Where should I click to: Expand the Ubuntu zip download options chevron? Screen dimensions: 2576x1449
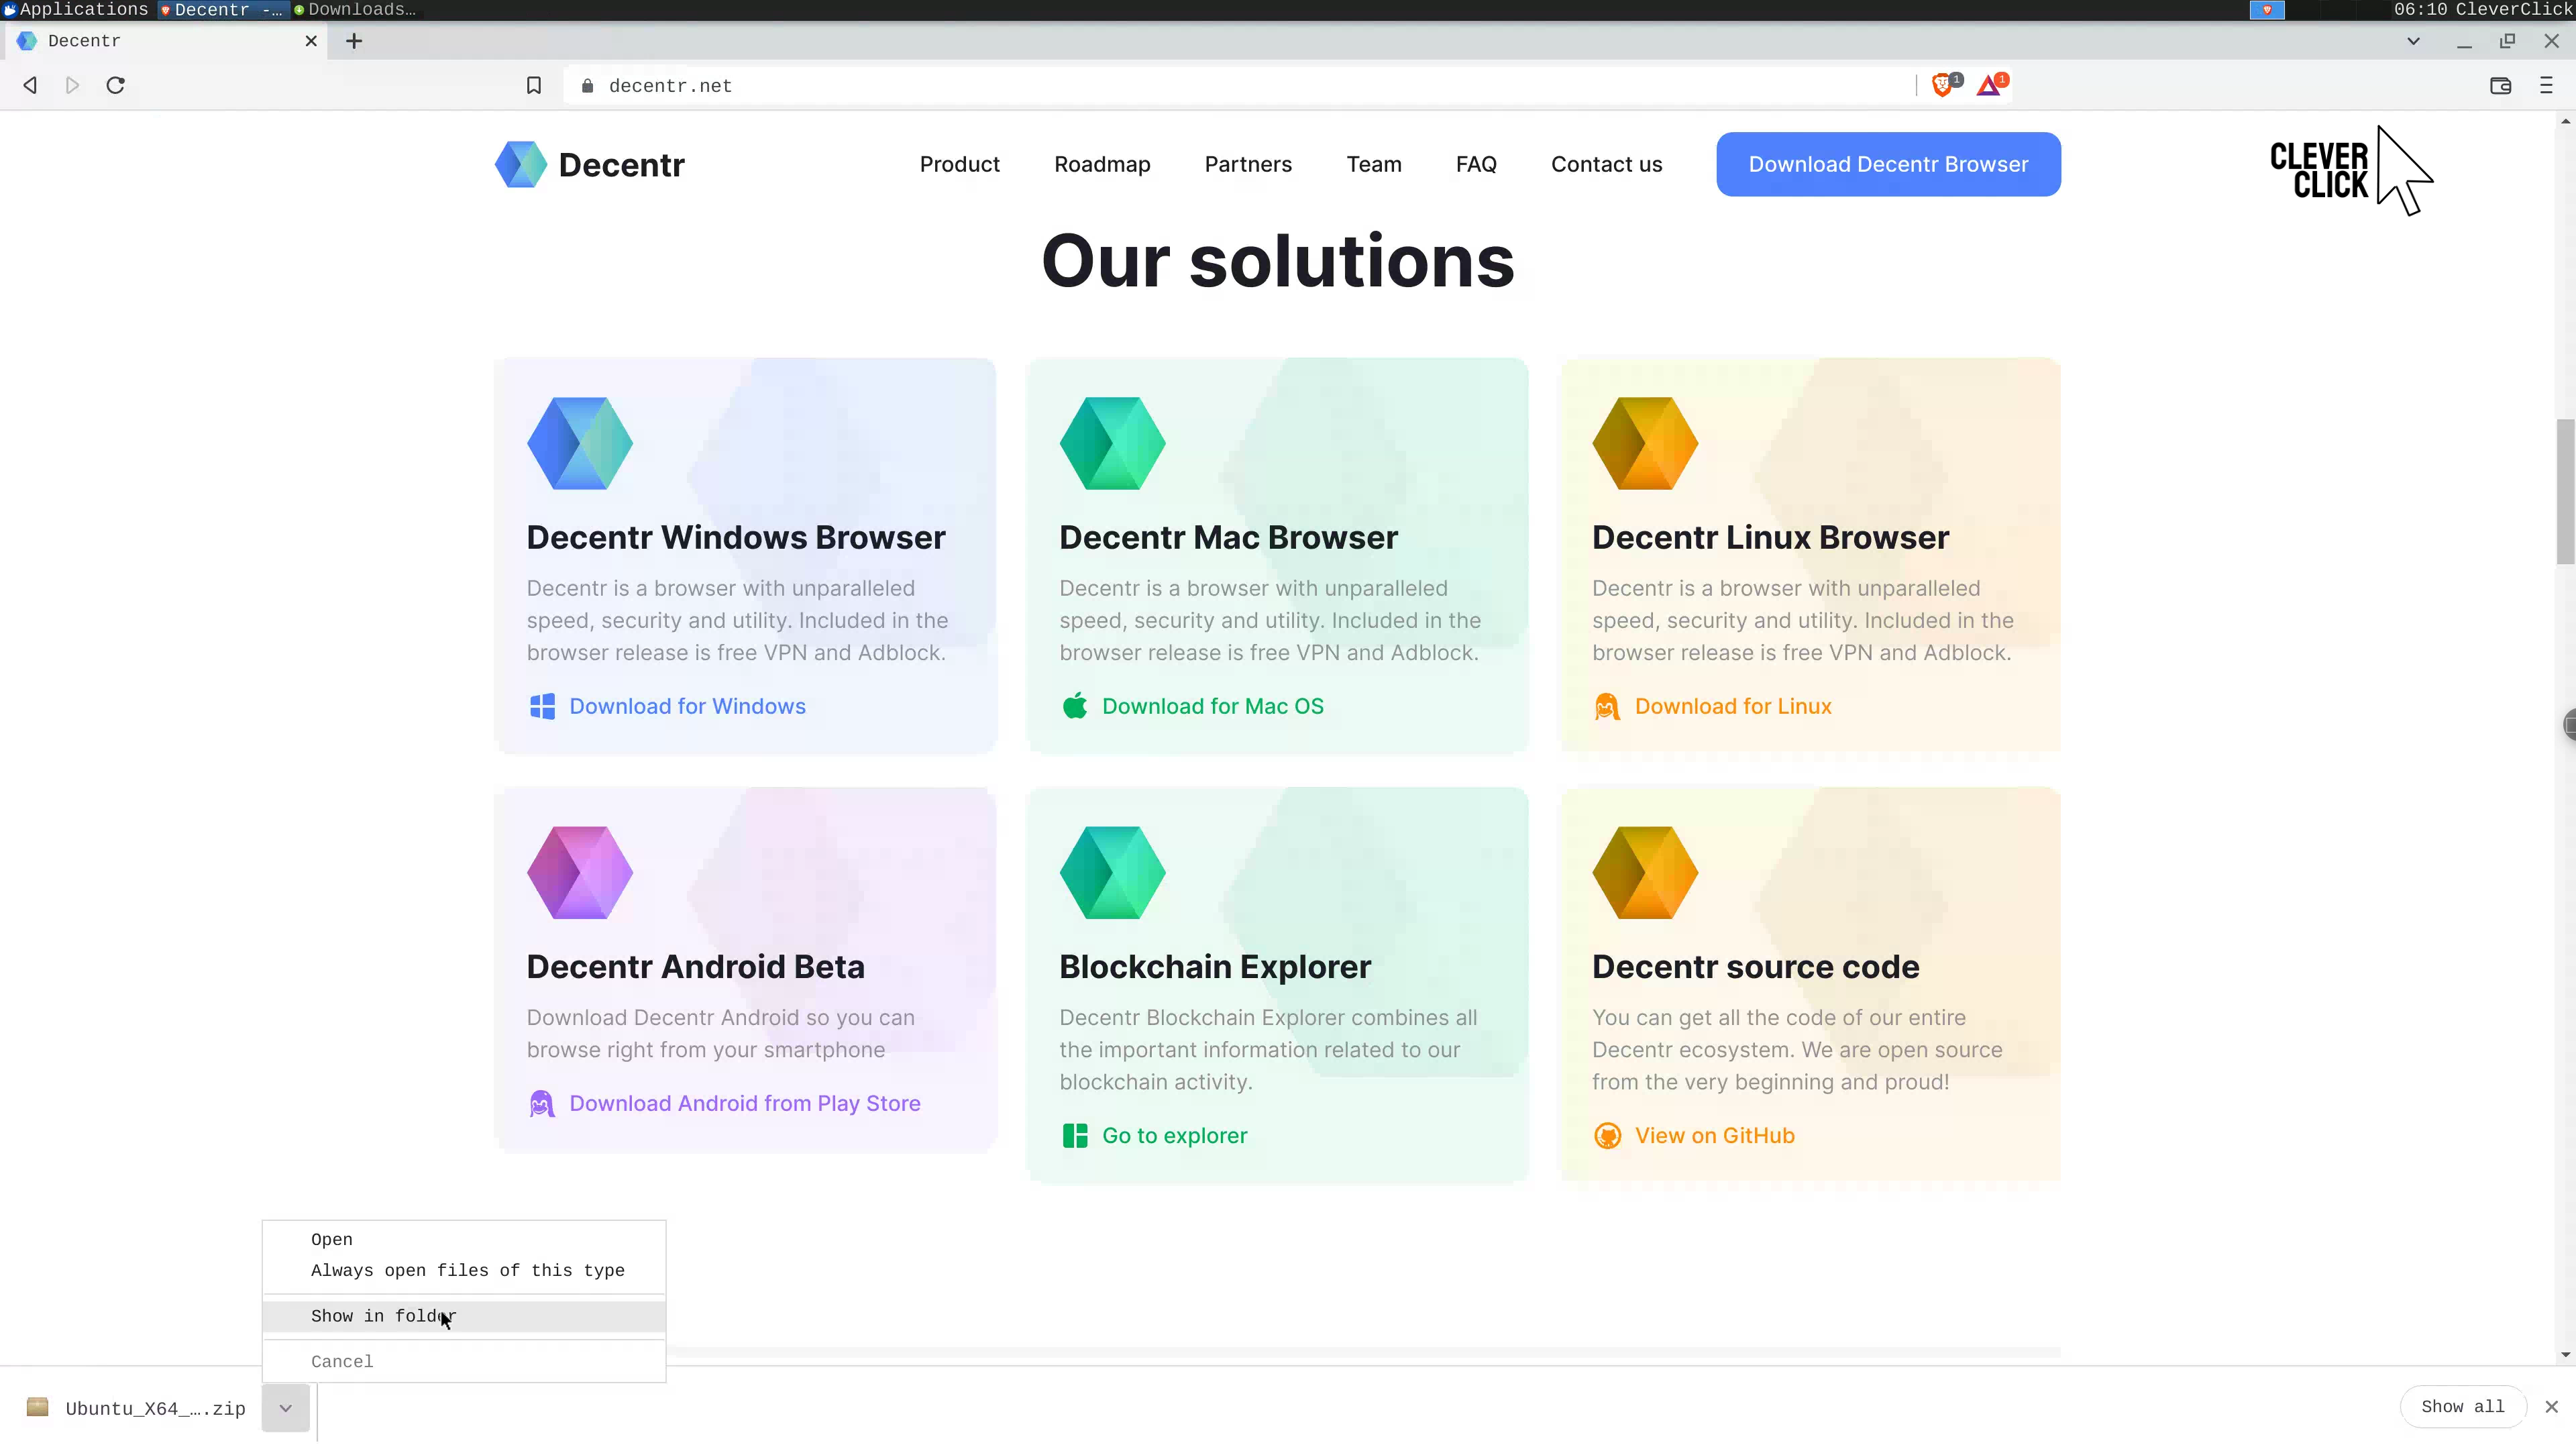point(285,1407)
